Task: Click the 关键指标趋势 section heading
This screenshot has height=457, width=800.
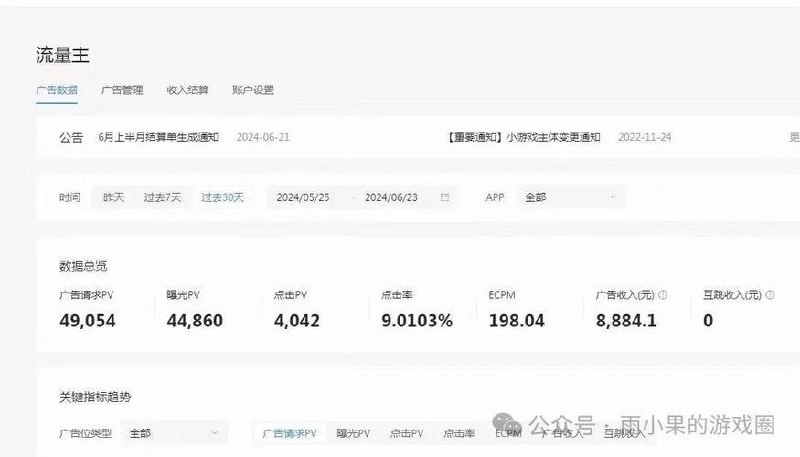Action: 95,397
